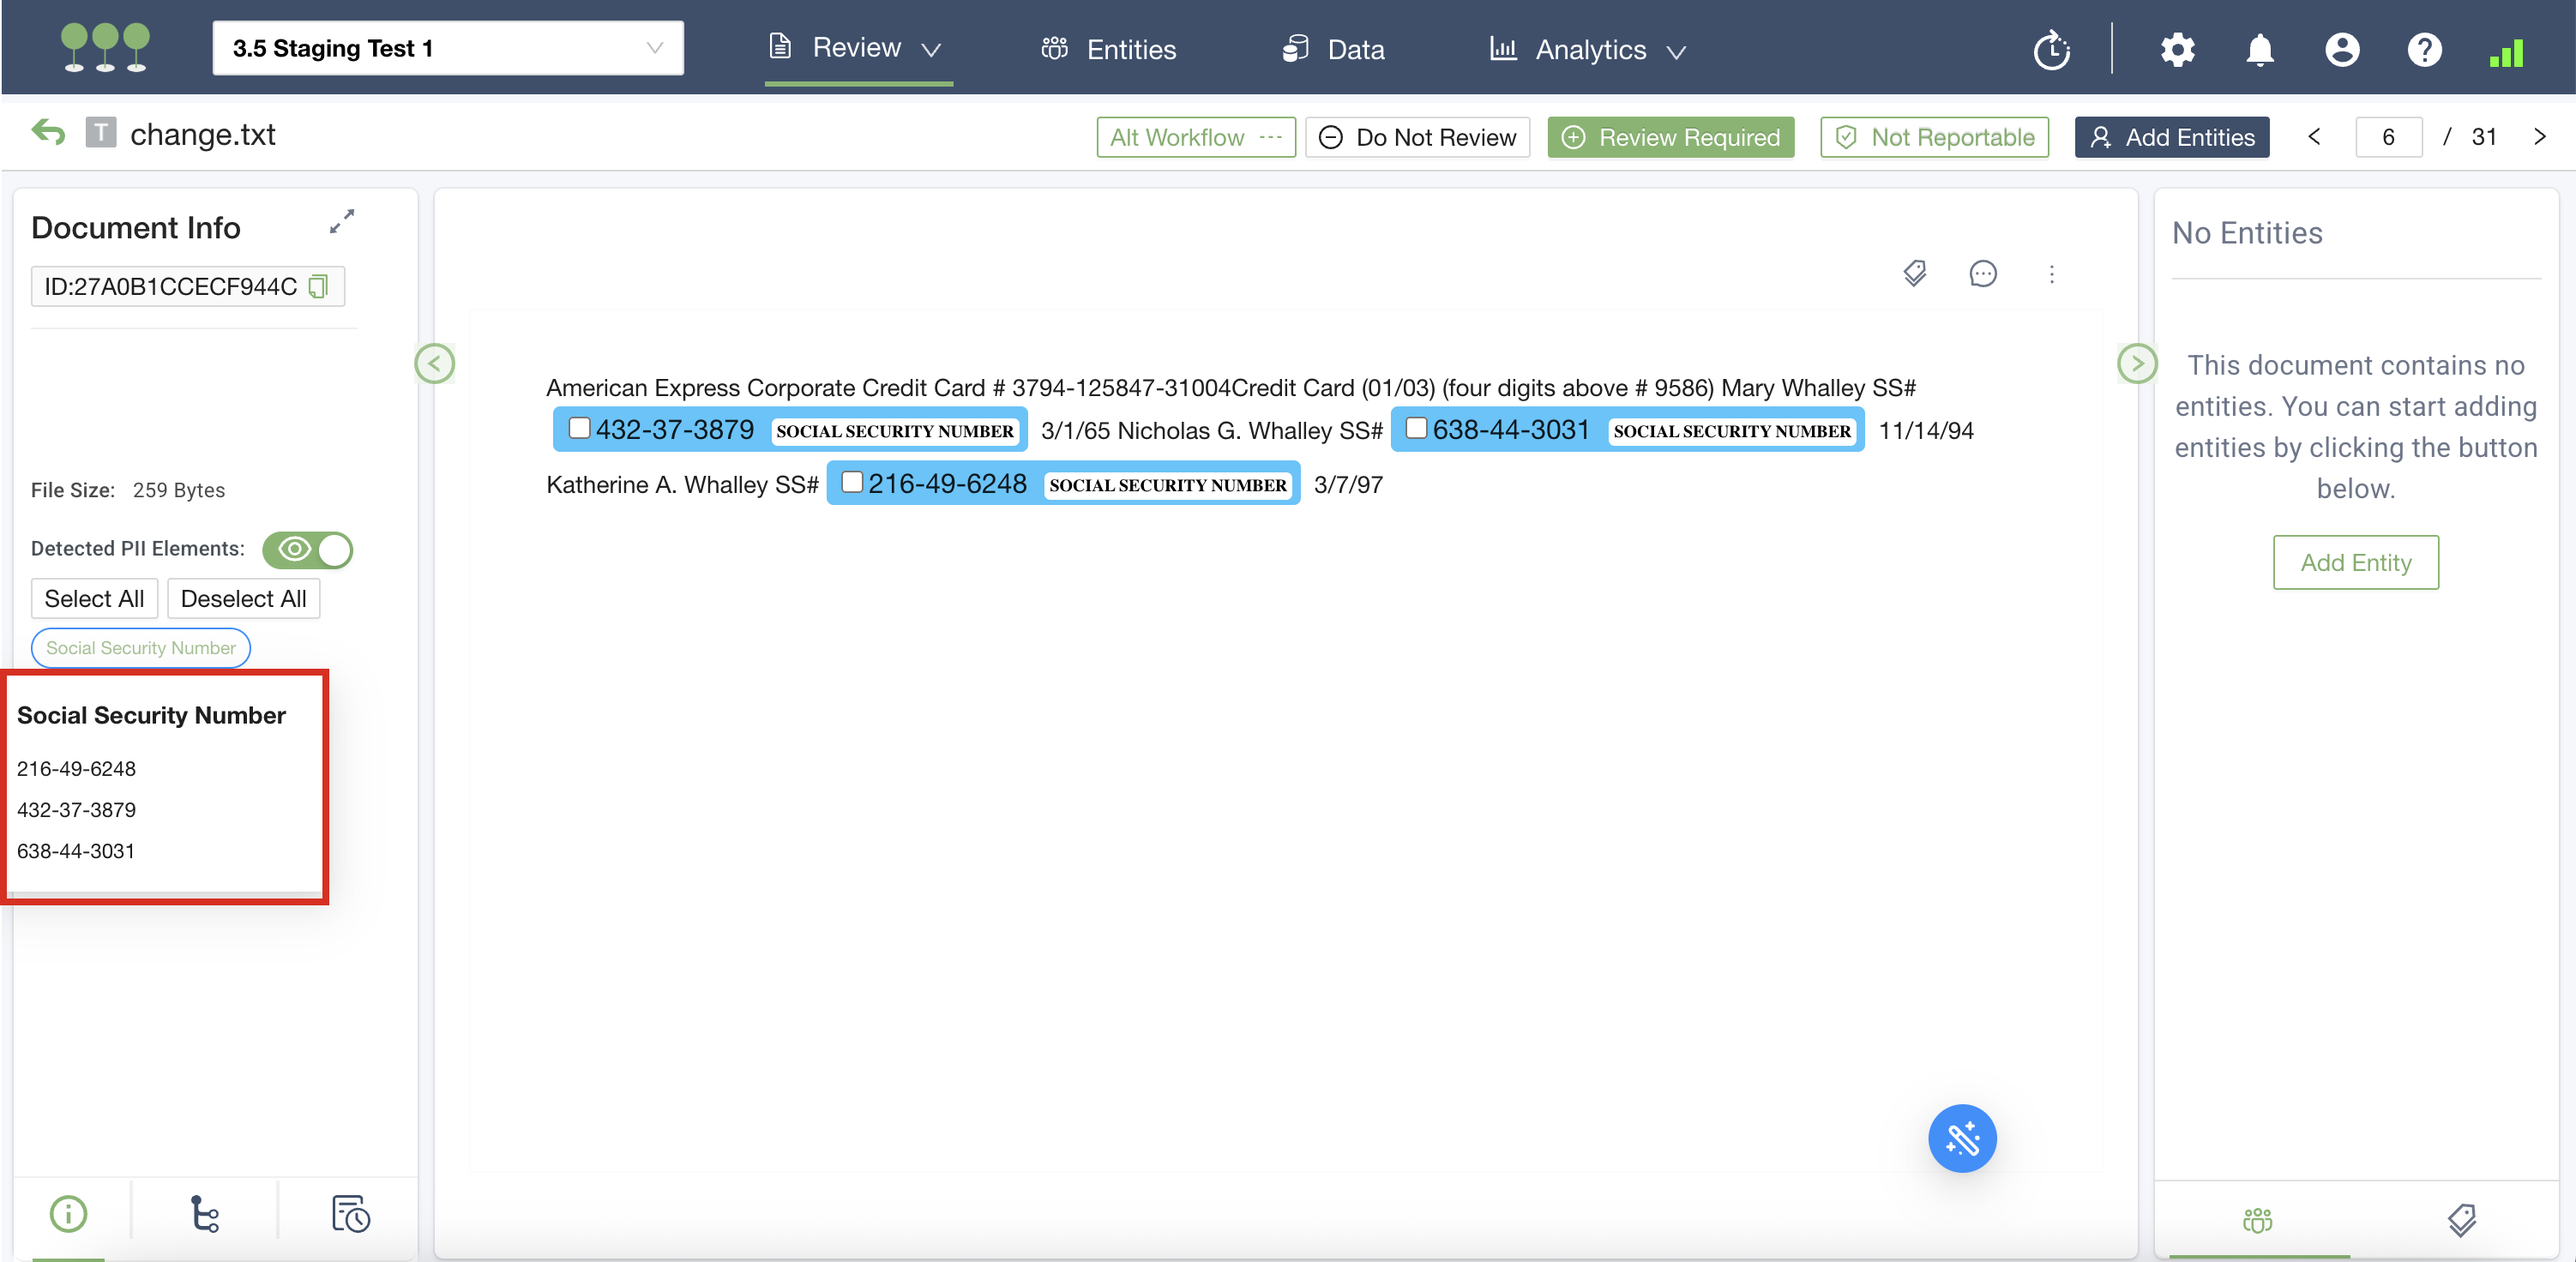Image resolution: width=2576 pixels, height=1262 pixels.
Task: Expand the Document Info panel
Action: (x=342, y=221)
